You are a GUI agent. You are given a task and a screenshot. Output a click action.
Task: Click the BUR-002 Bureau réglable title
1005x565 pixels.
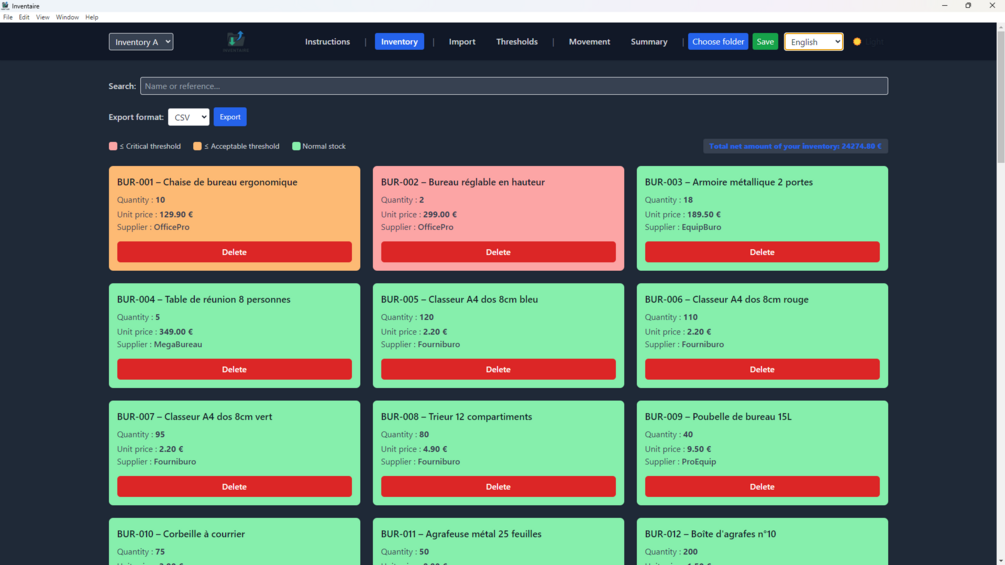pyautogui.click(x=463, y=182)
